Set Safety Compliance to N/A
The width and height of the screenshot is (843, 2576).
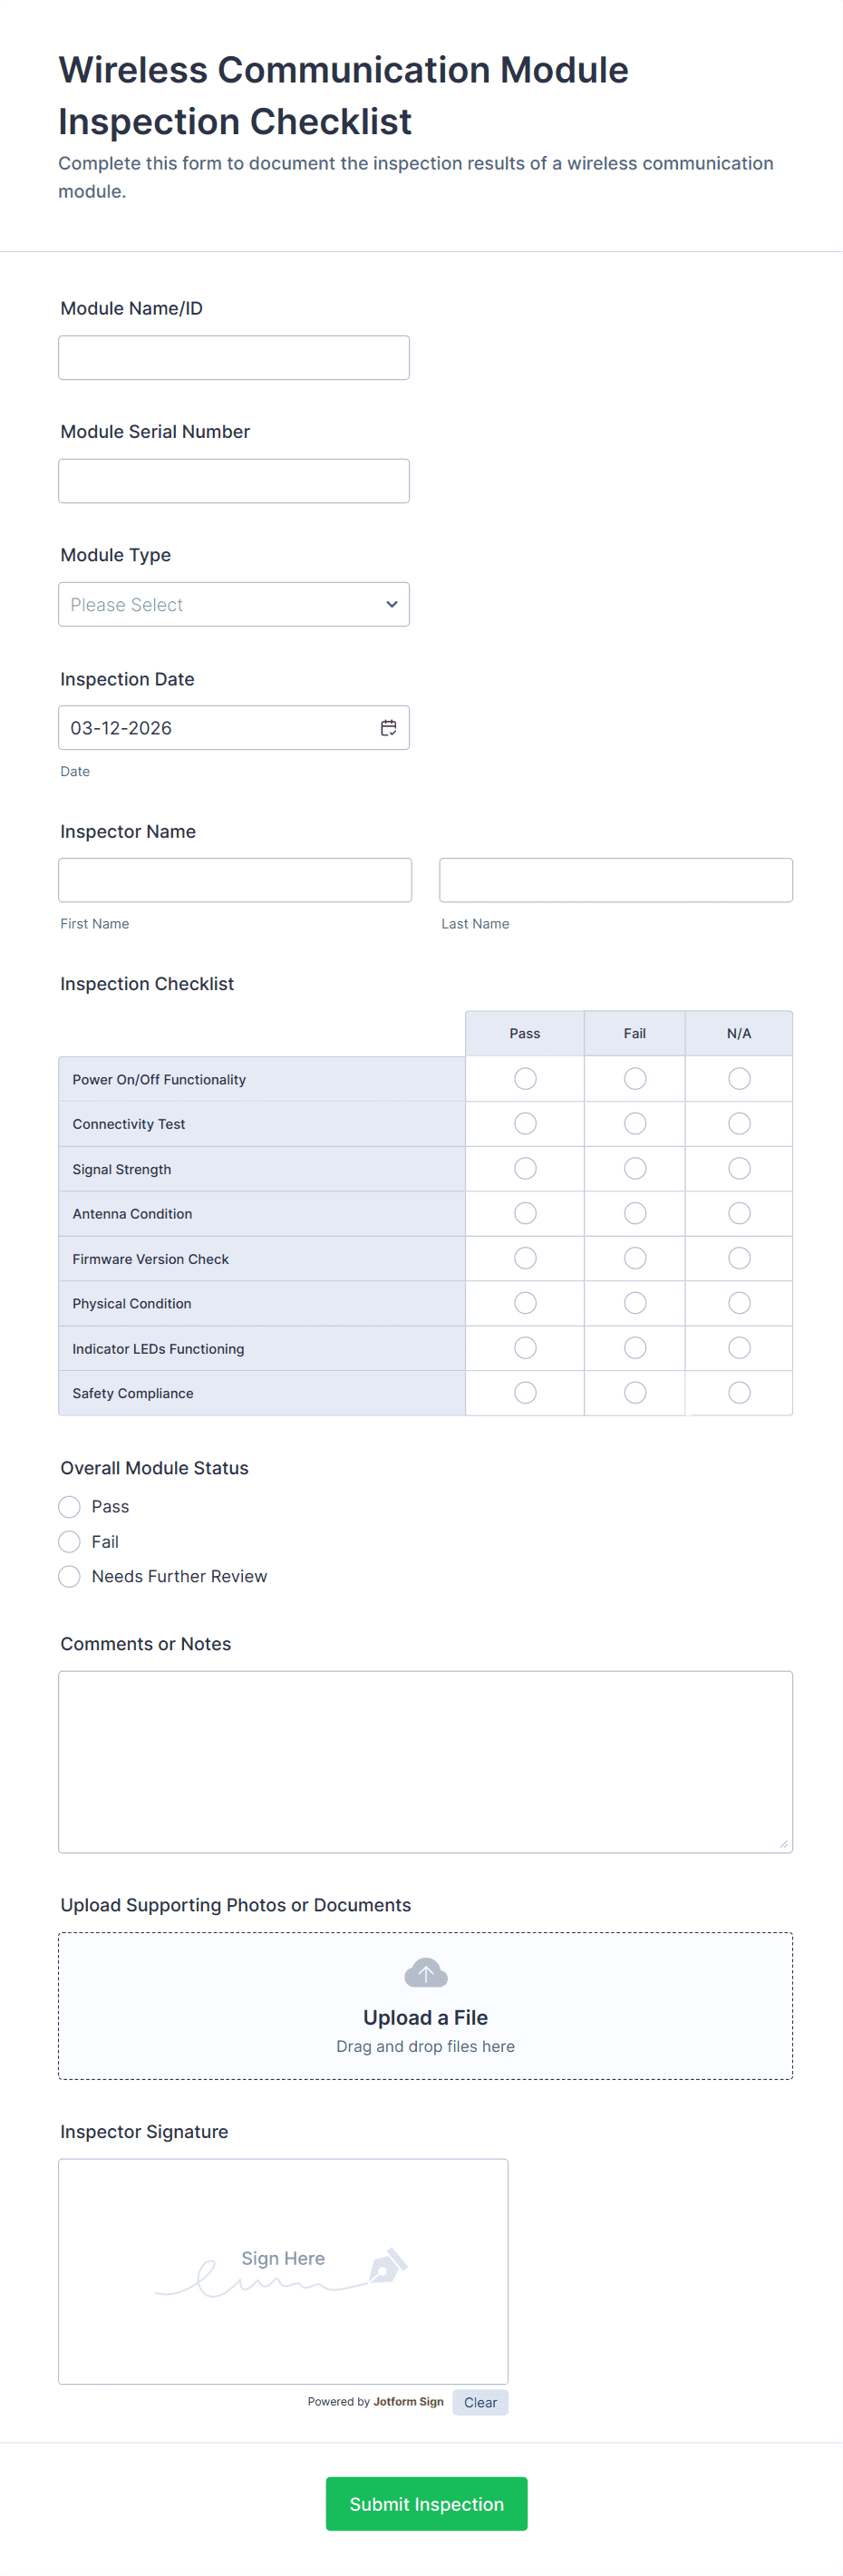click(739, 1393)
